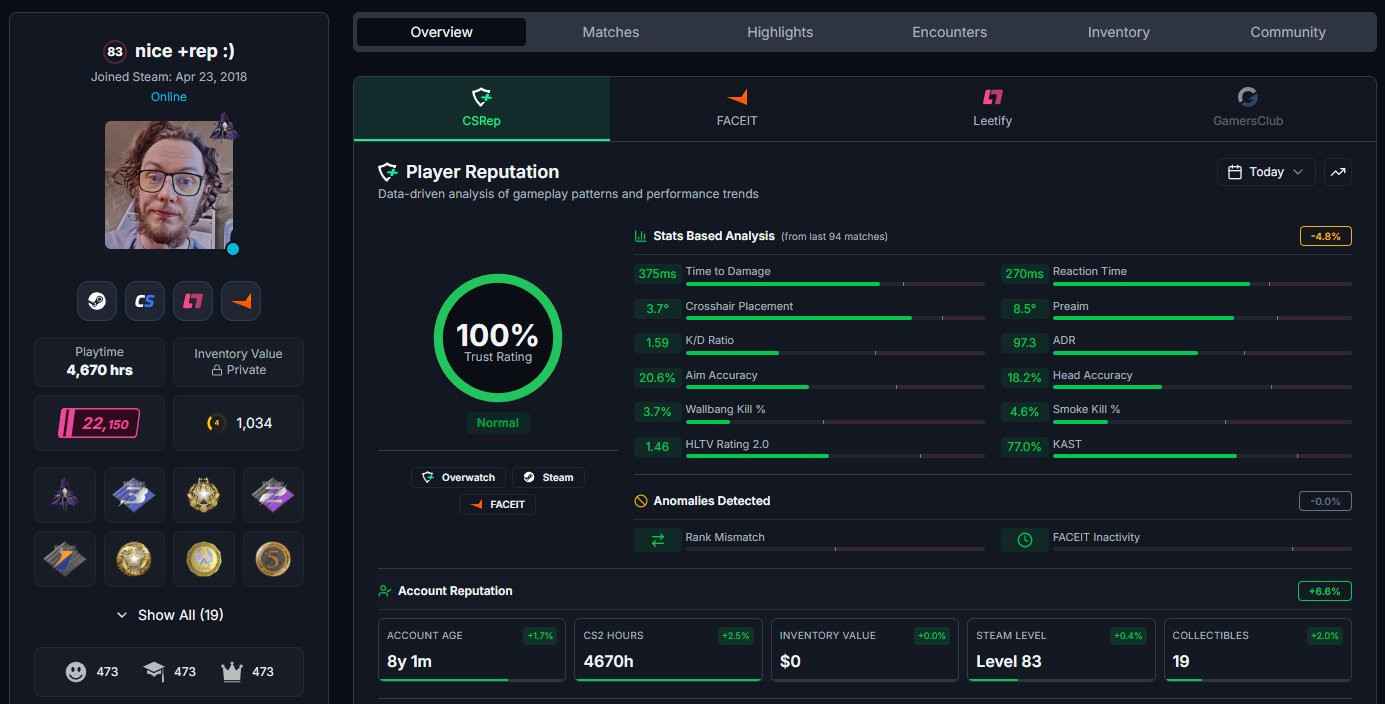Click the FACEIT icon under the avatar
1385x704 pixels.
point(241,301)
